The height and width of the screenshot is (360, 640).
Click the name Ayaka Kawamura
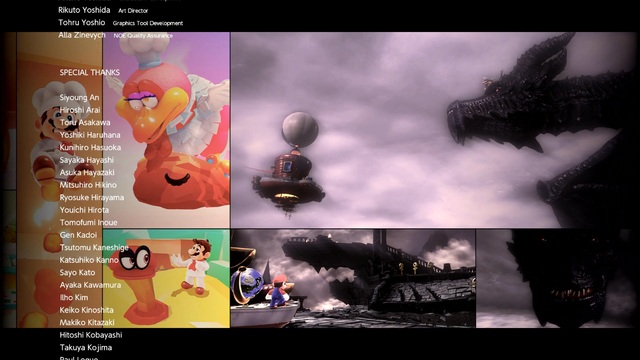(90, 285)
